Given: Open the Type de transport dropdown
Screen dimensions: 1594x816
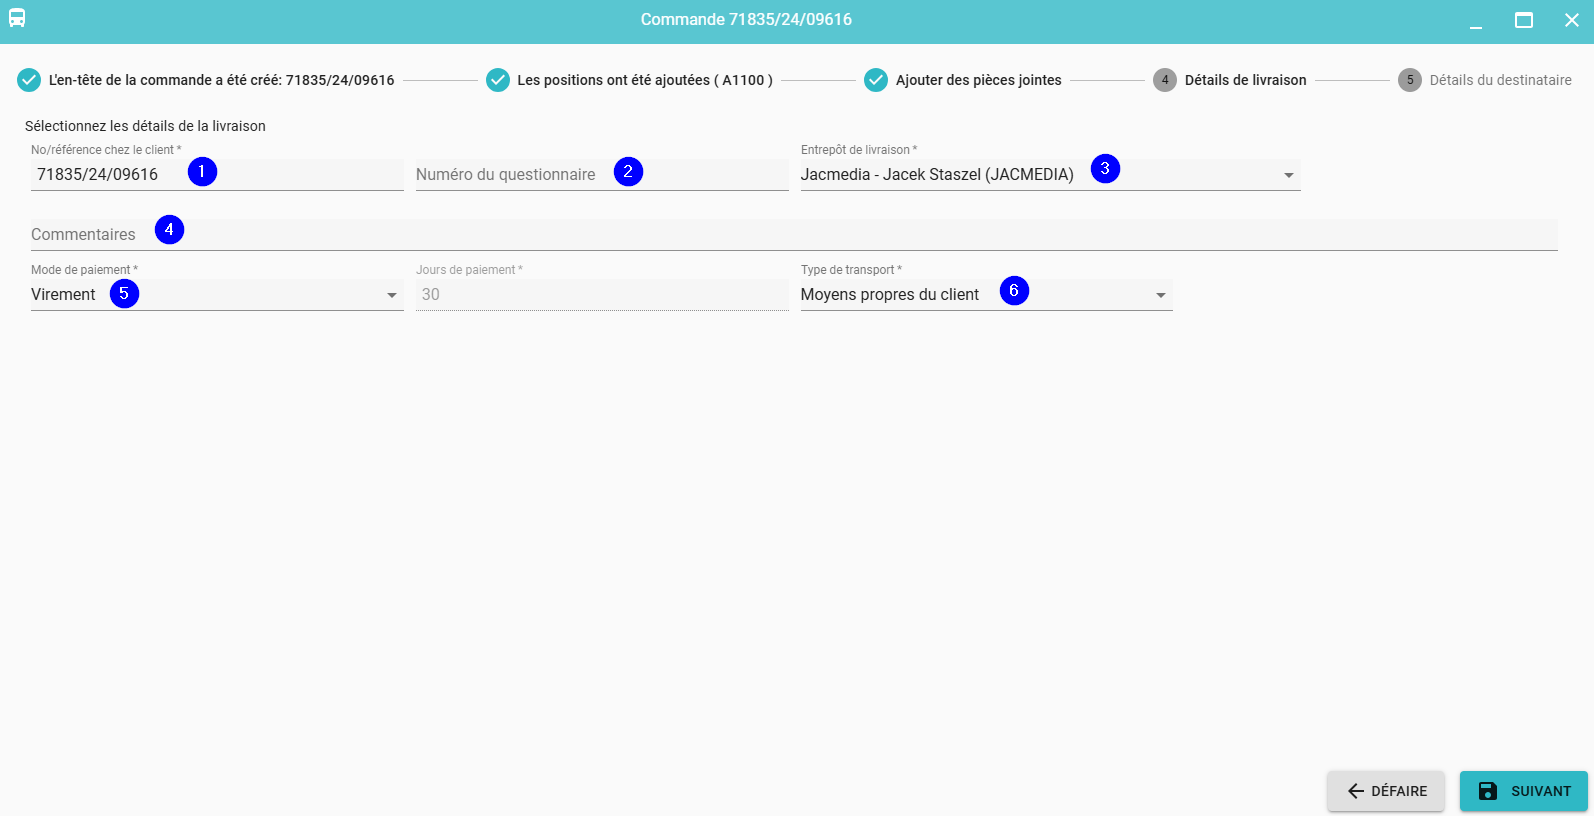Looking at the screenshot, I should tap(1160, 295).
